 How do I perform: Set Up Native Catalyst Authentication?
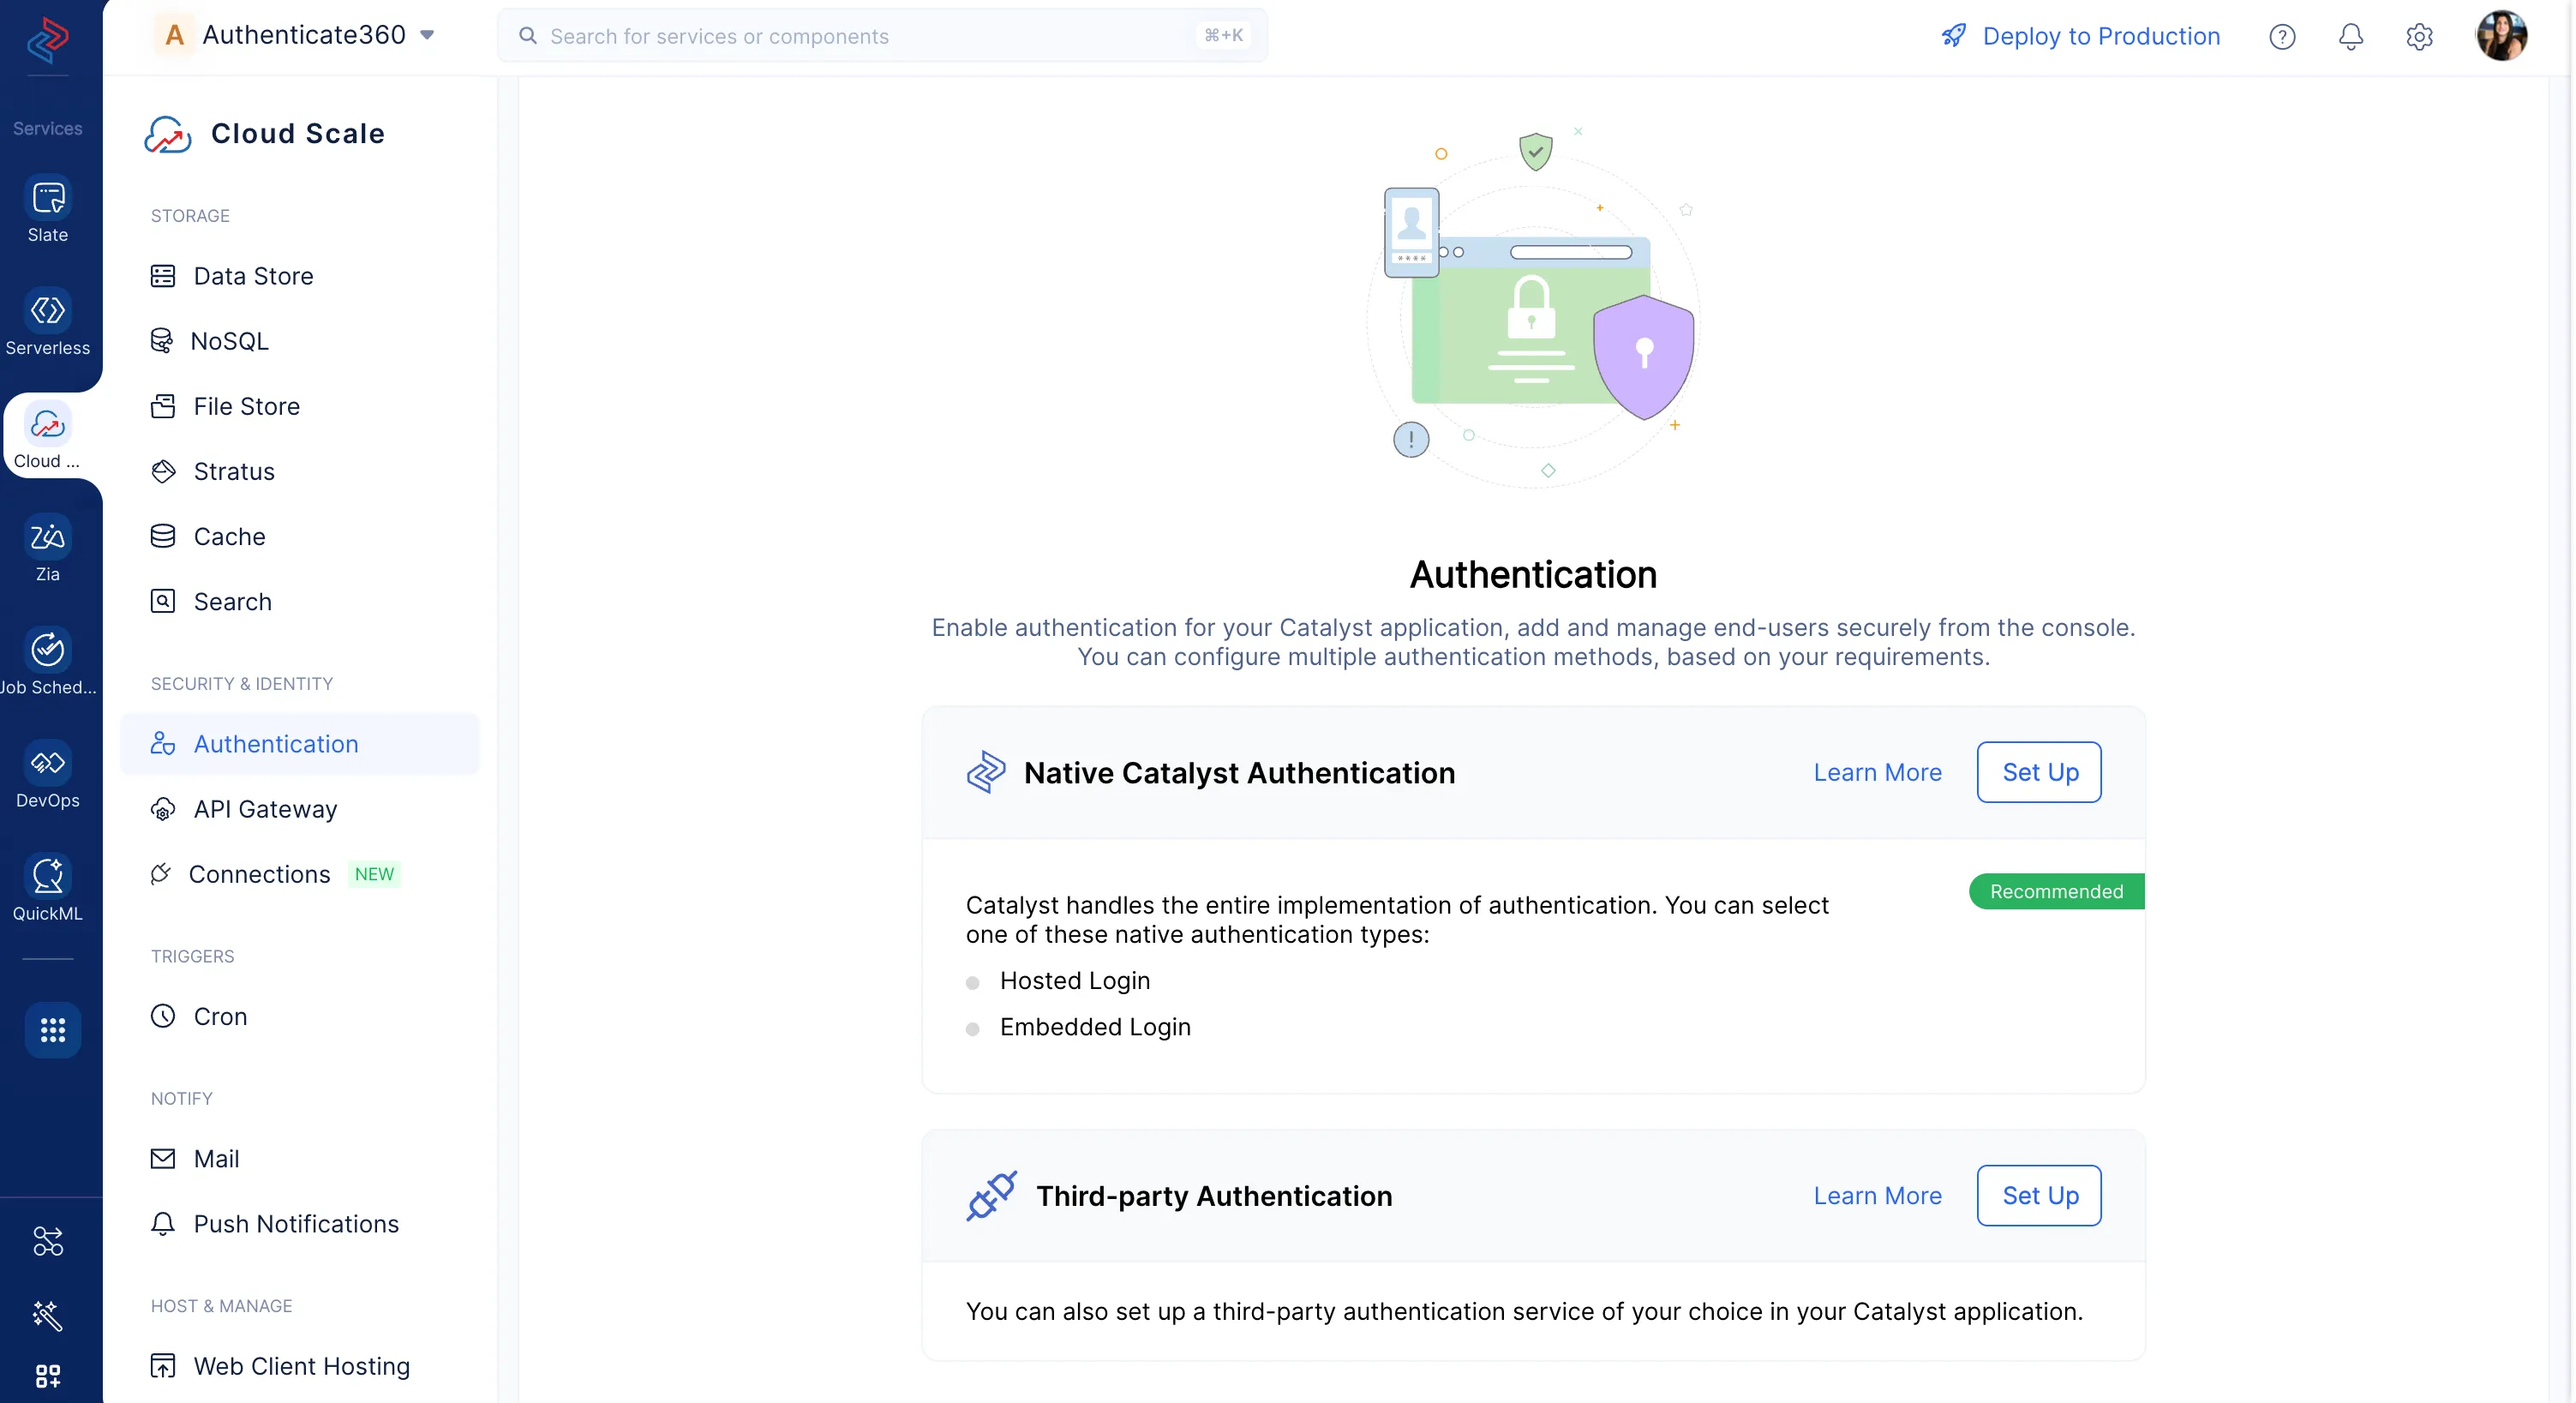[2039, 772]
